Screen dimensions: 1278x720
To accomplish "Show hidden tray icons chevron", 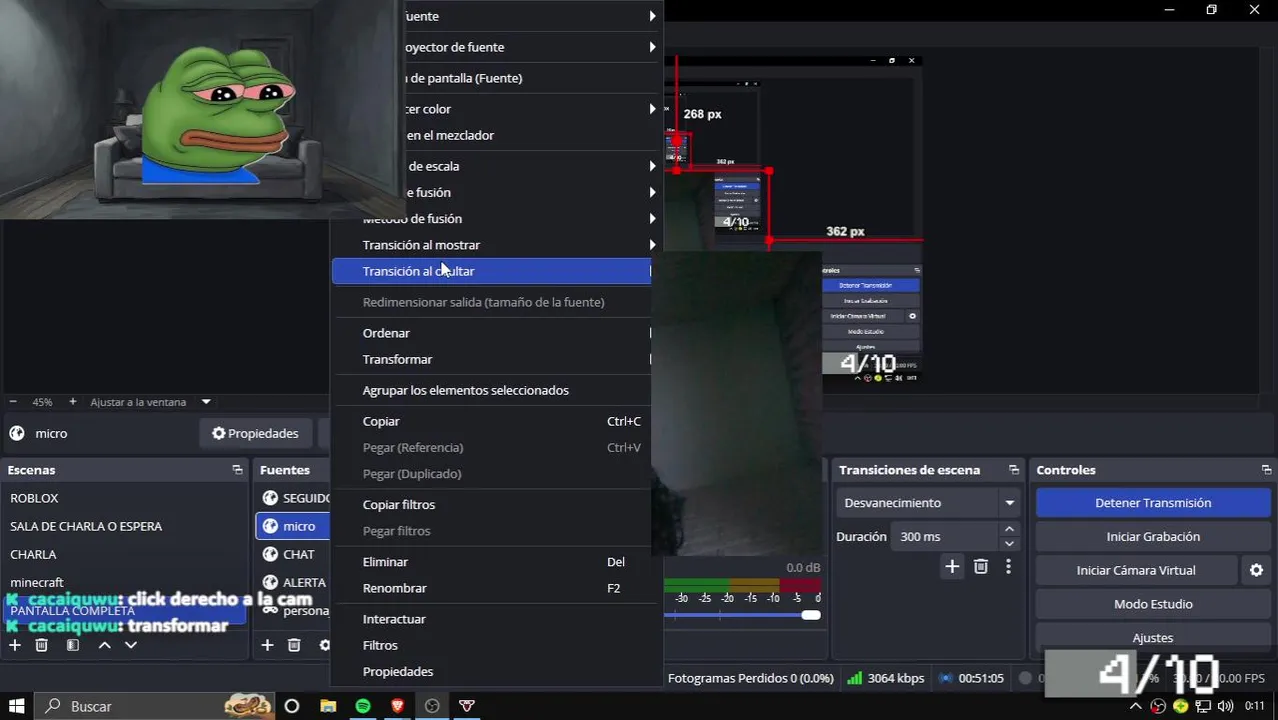I will 1138,706.
